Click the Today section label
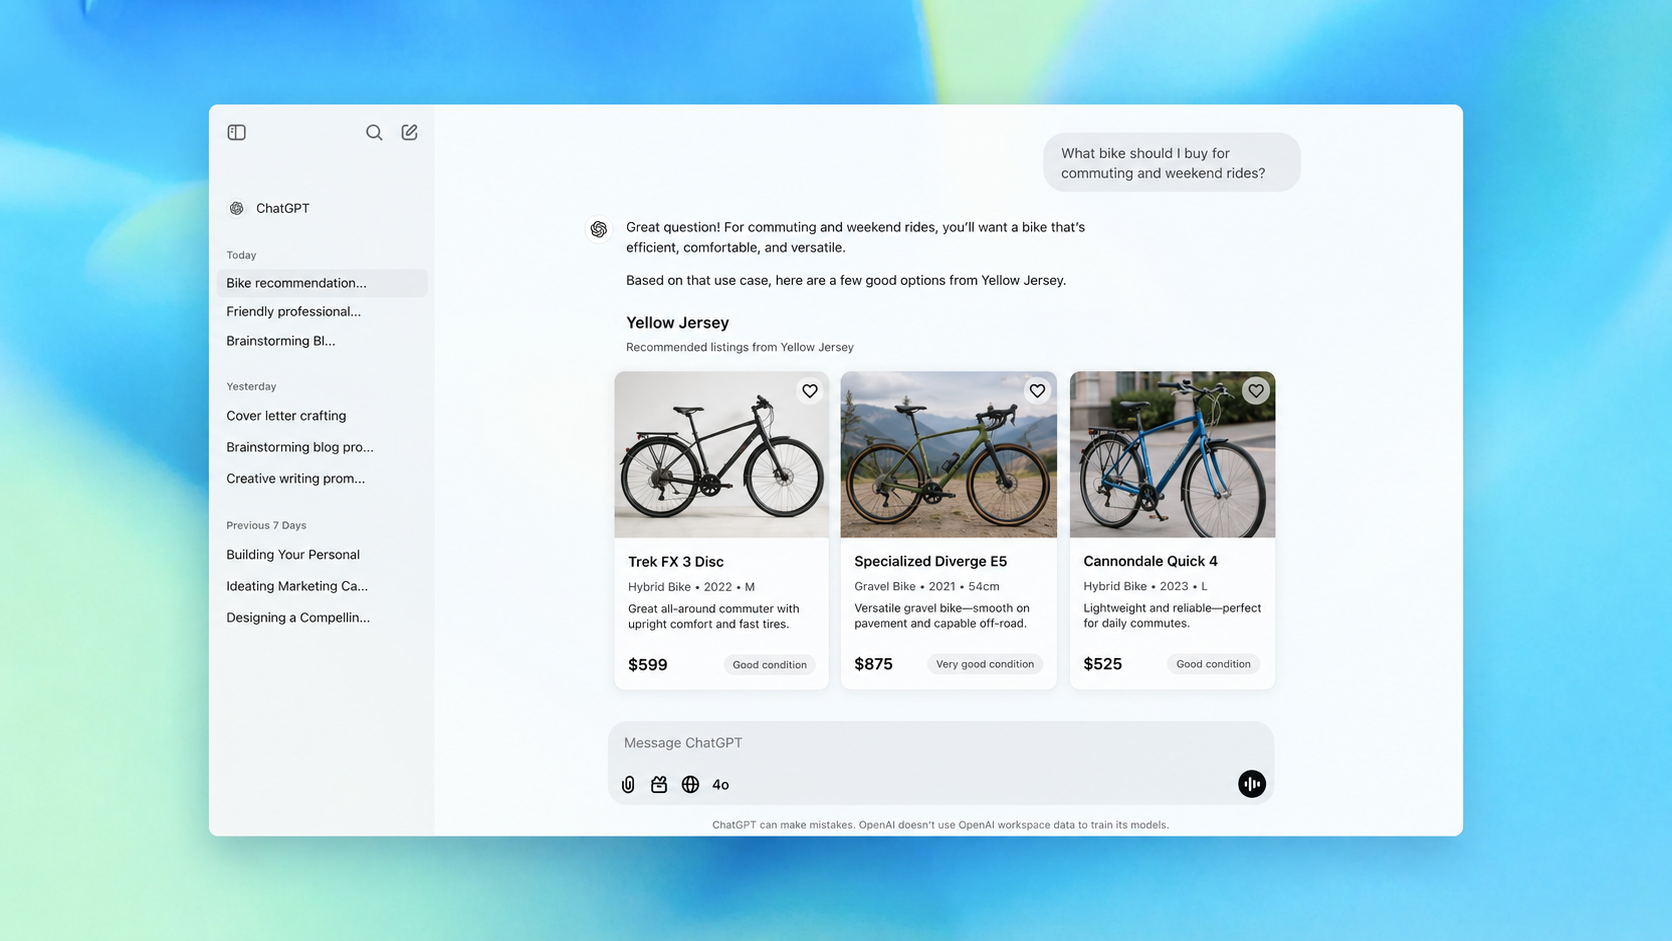1672x941 pixels. (241, 255)
